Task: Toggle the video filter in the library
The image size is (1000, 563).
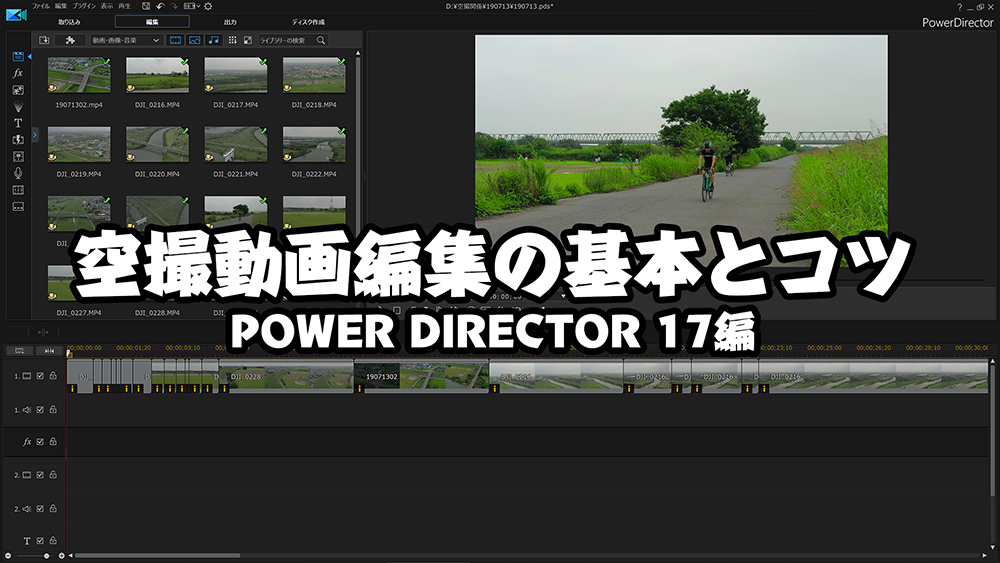Action: point(175,40)
